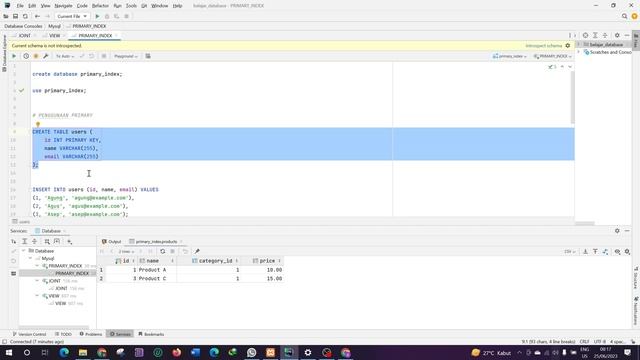The width and height of the screenshot is (640, 360).
Task: Open the 2 rows page size dropdown
Action: point(126,251)
